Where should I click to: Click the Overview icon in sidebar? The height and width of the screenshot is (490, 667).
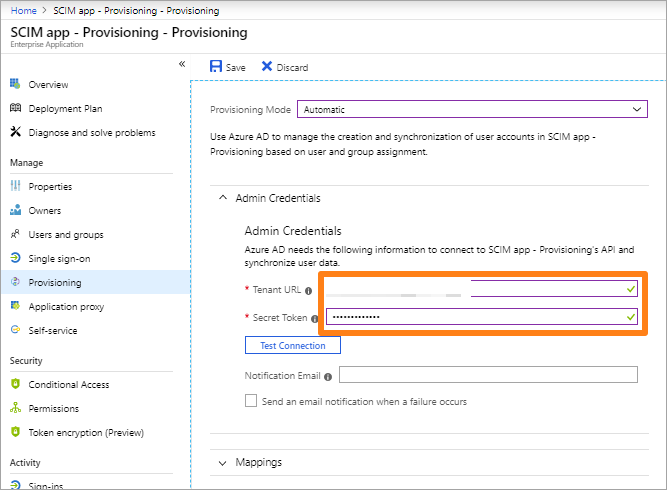[x=15, y=84]
